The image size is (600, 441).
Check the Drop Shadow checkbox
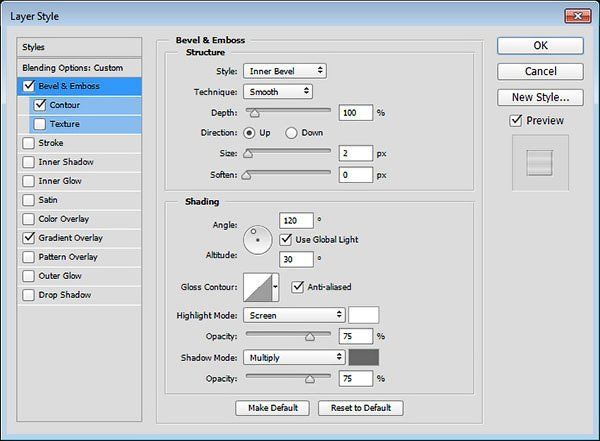point(28,295)
